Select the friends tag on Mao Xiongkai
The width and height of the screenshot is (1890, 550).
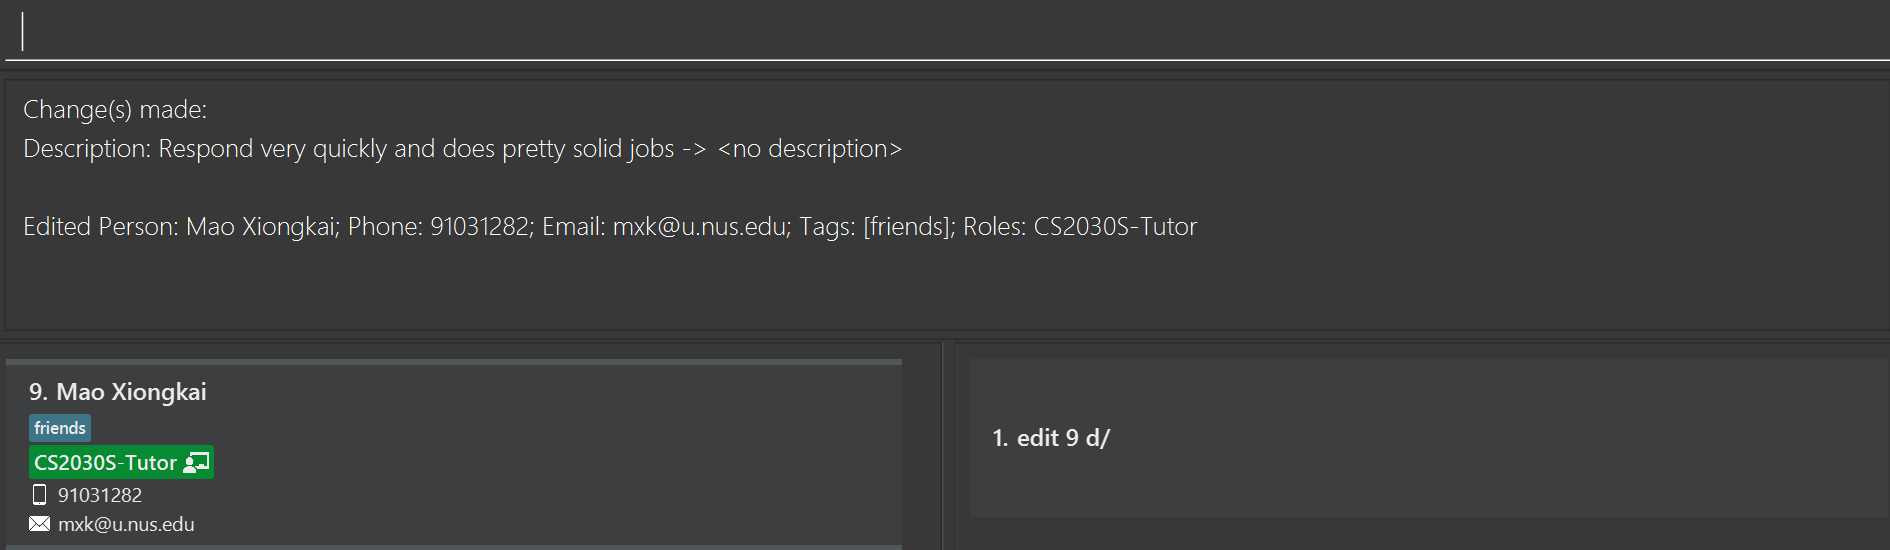point(60,428)
